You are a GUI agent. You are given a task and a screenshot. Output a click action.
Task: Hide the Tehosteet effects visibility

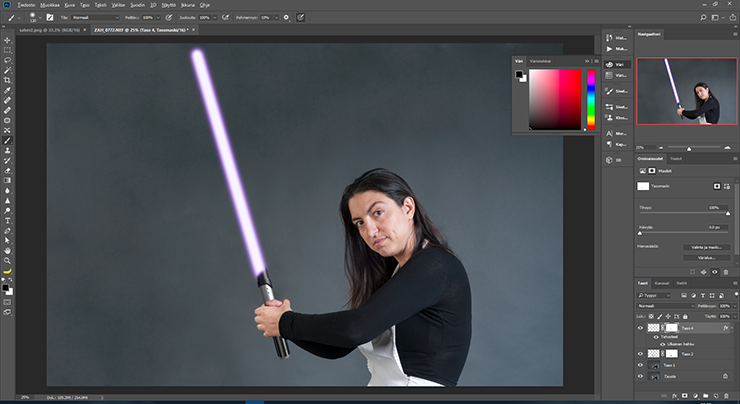(x=656, y=337)
